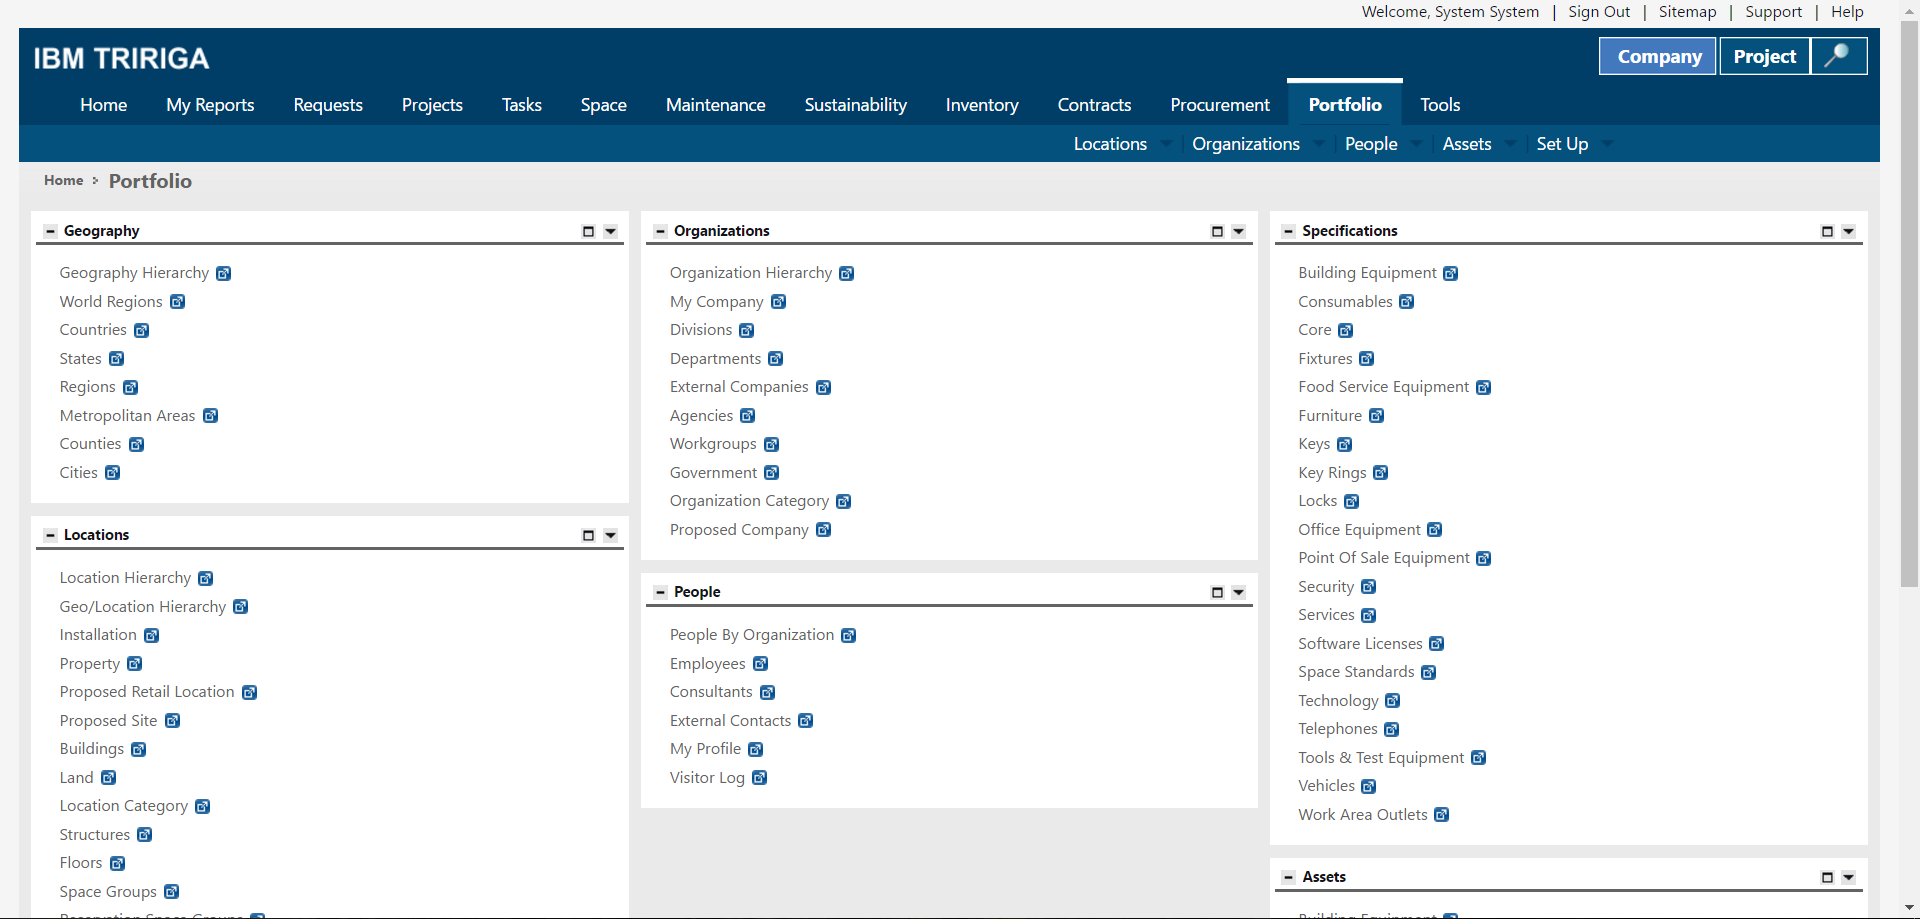This screenshot has height=919, width=1920.
Task: Open the Sitemap link
Action: click(1687, 12)
